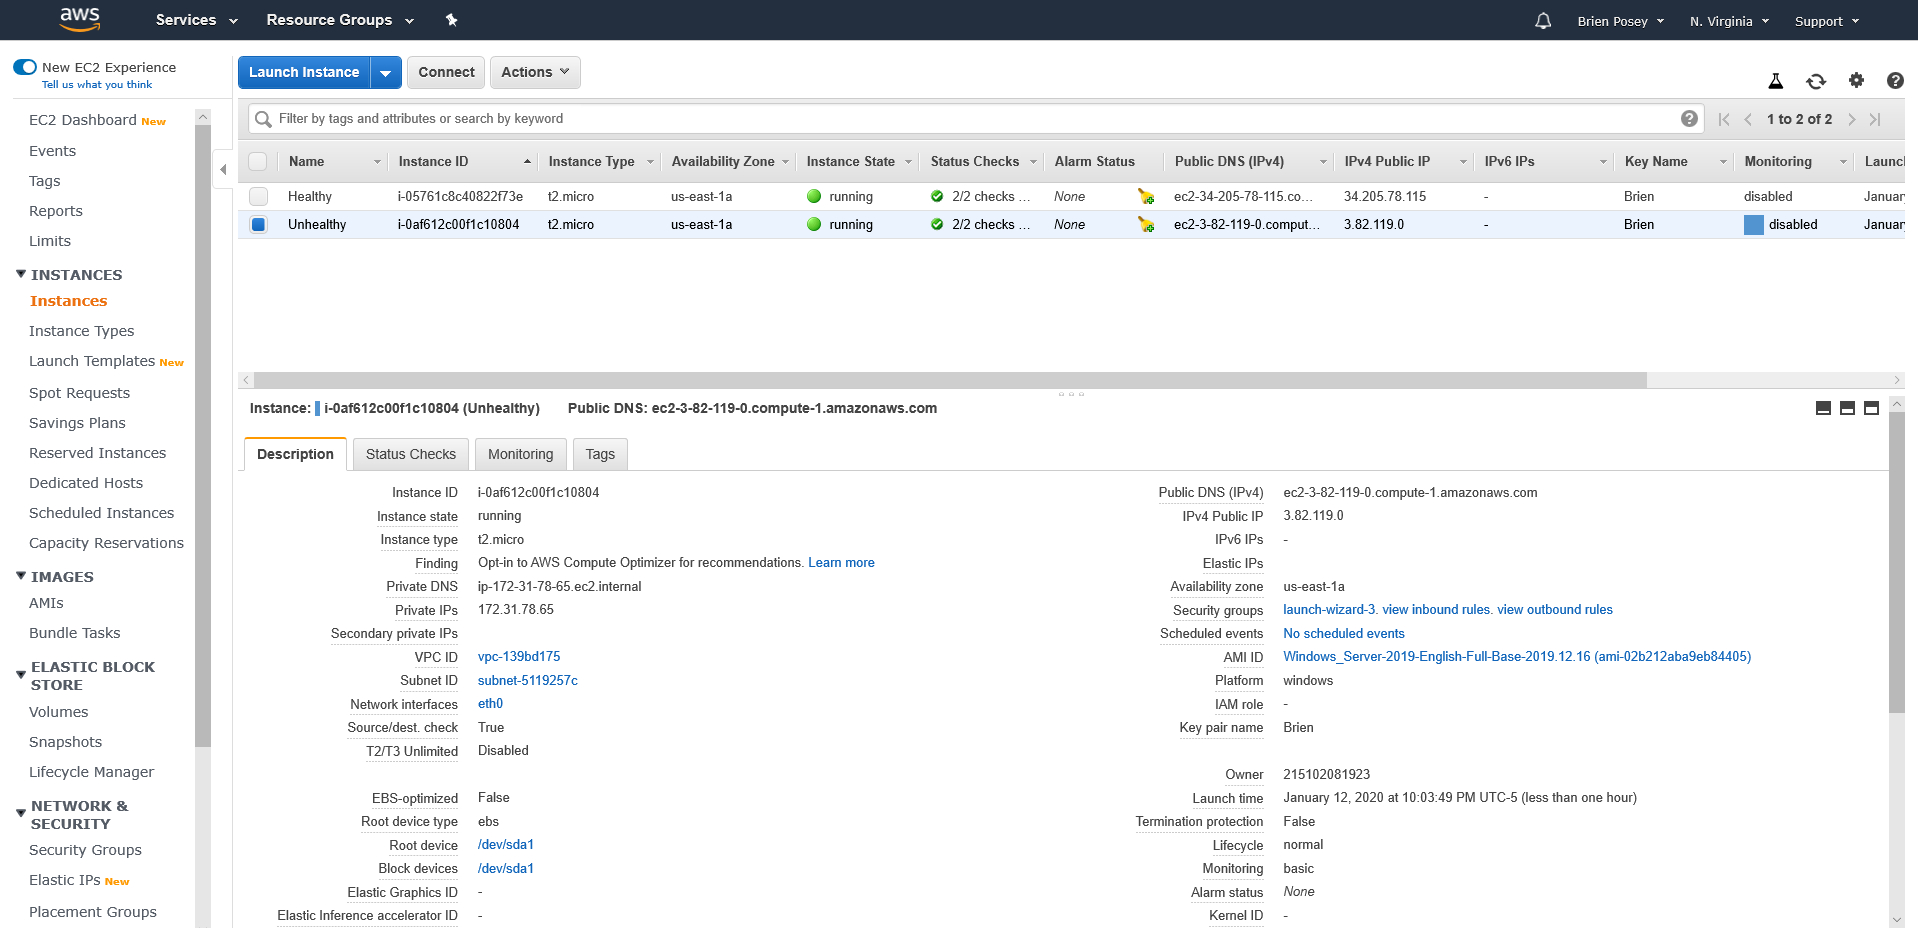Collapse the left navigation pane arrow

(223, 169)
